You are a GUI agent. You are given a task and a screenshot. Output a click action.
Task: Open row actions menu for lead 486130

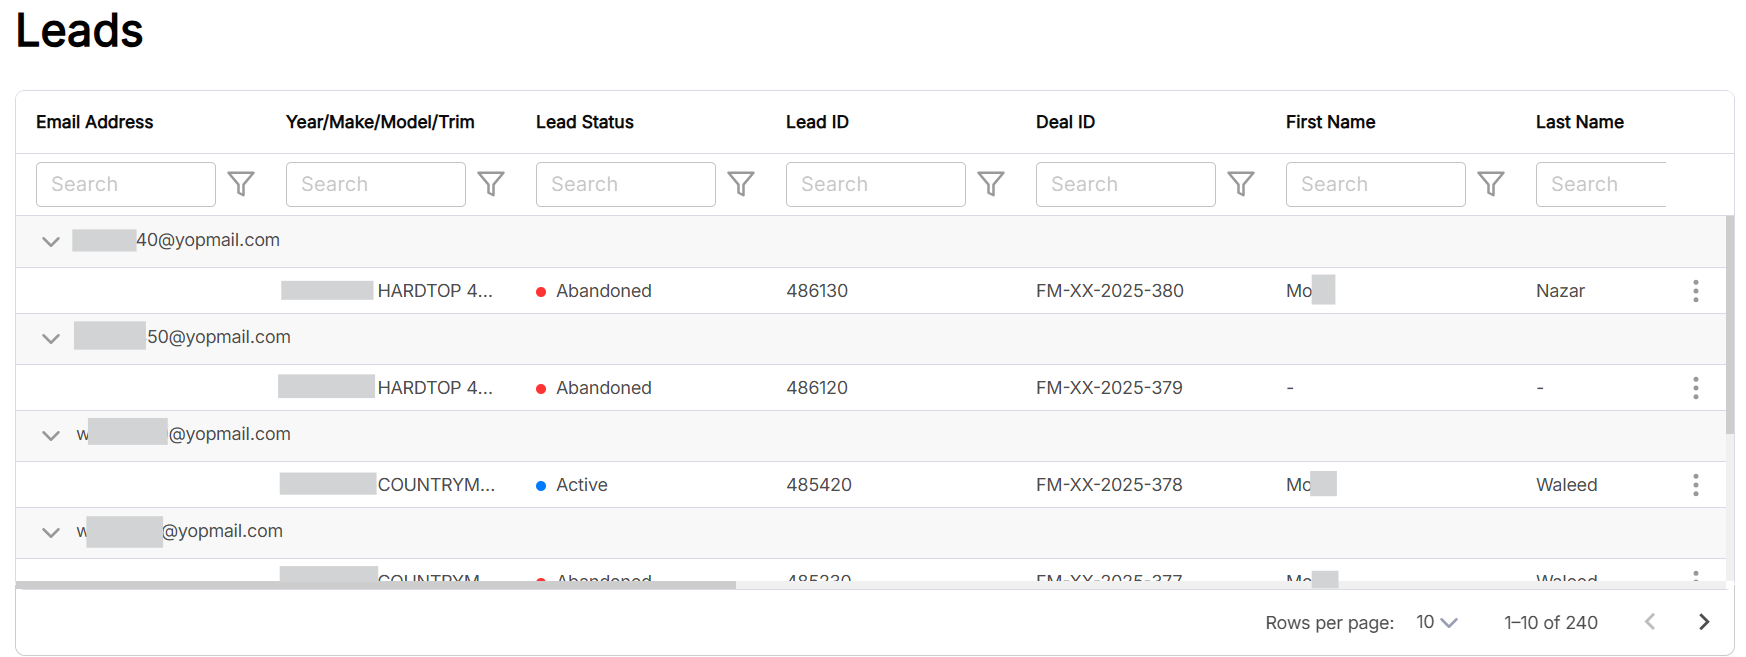[1695, 291]
